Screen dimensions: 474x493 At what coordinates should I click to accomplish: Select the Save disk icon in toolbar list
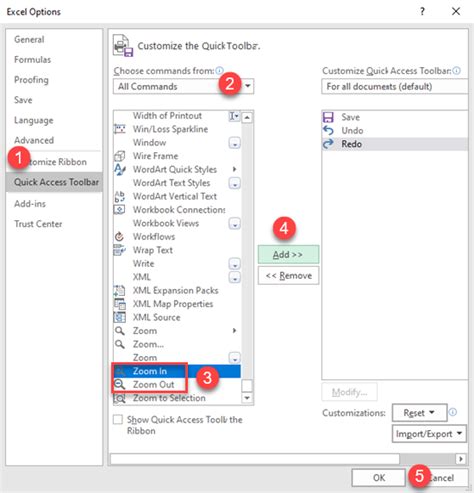pyautogui.click(x=328, y=117)
